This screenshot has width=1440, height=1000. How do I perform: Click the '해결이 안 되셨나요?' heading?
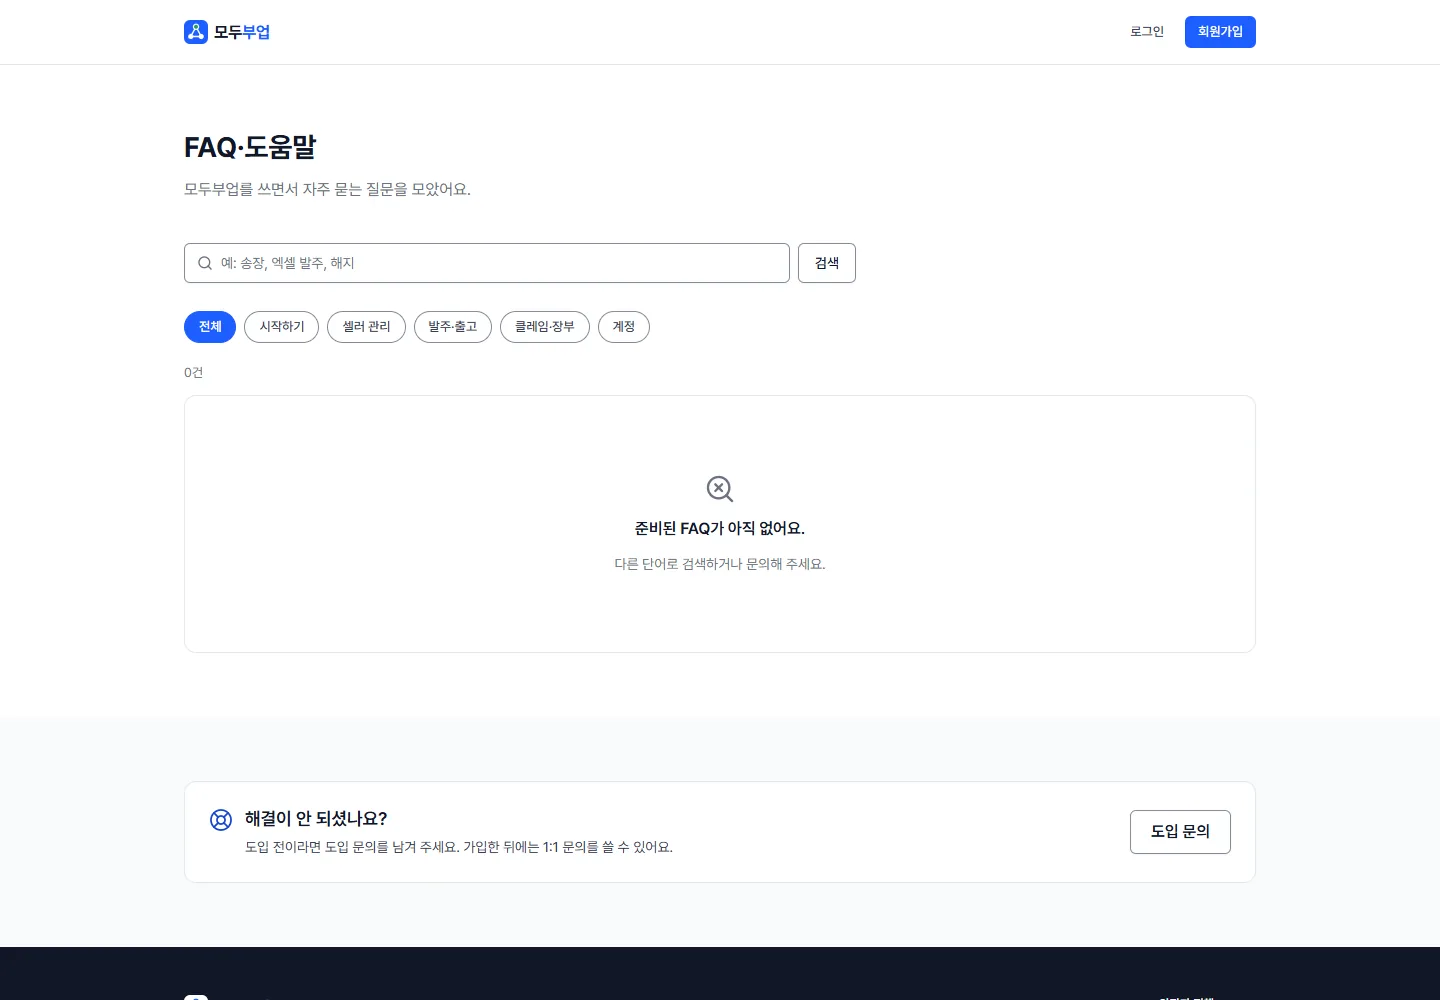(x=316, y=818)
